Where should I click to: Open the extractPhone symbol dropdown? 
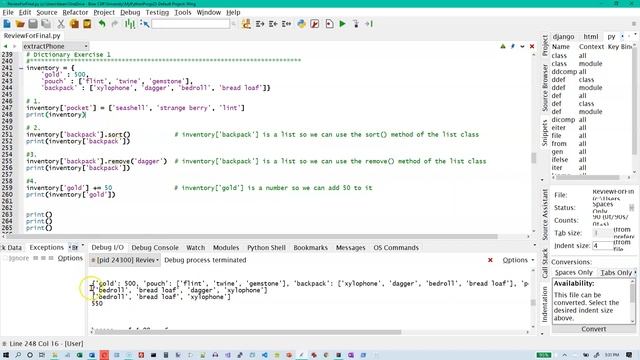click(x=56, y=46)
